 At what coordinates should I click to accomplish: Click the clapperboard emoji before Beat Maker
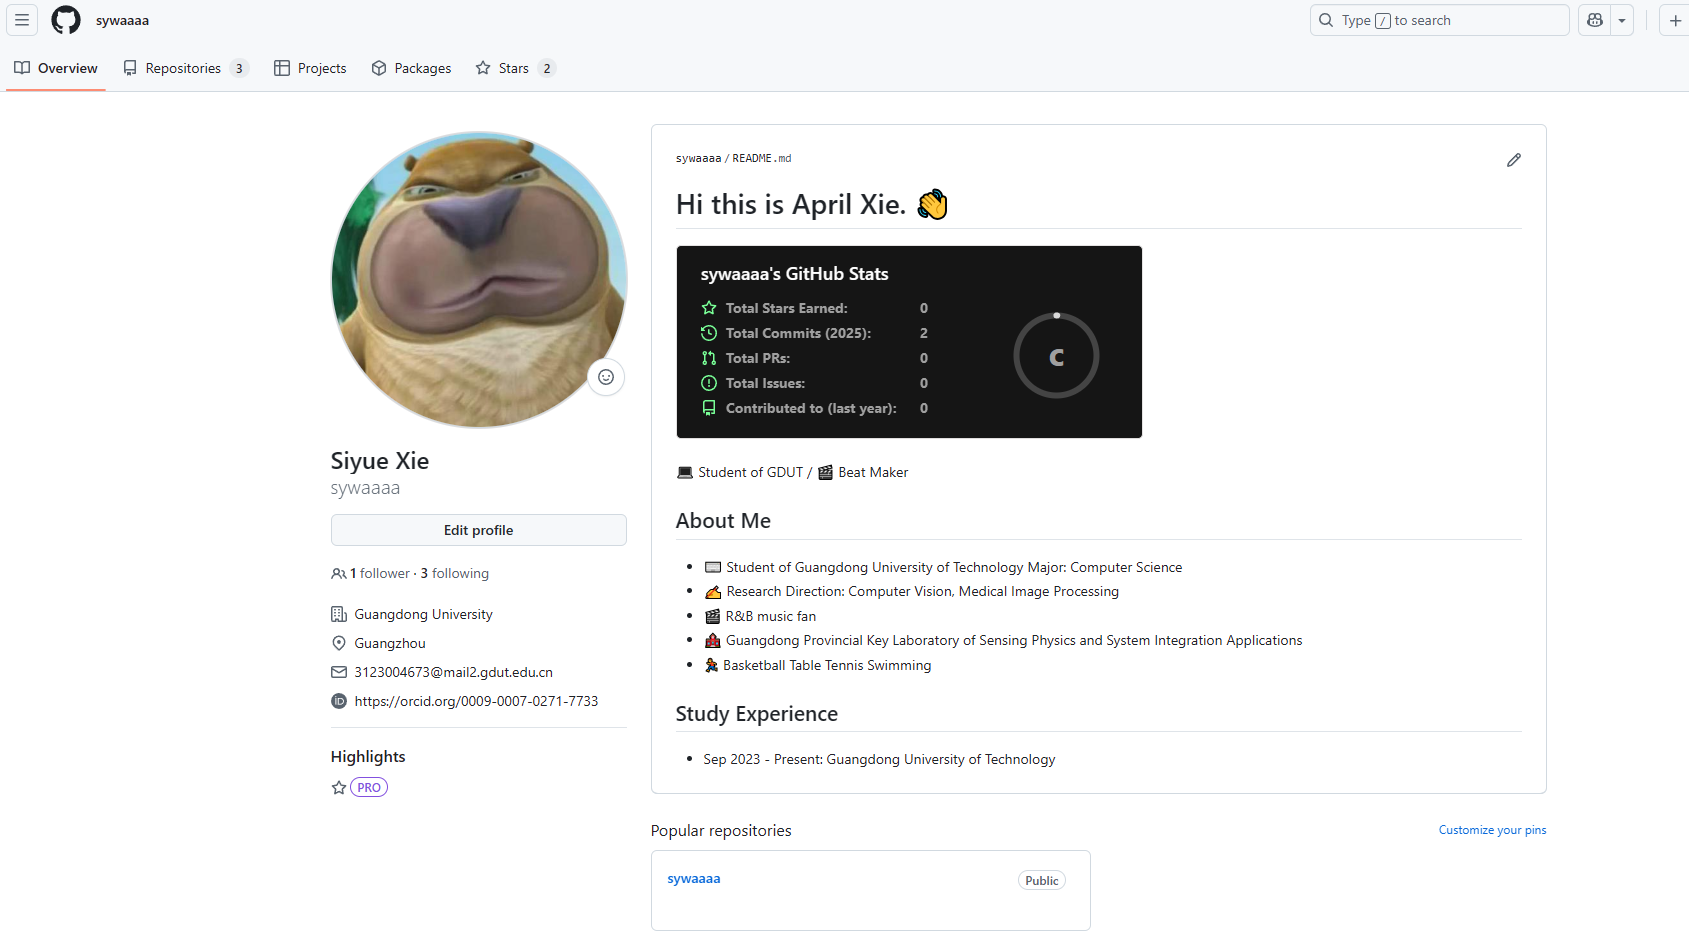pyautogui.click(x=826, y=472)
